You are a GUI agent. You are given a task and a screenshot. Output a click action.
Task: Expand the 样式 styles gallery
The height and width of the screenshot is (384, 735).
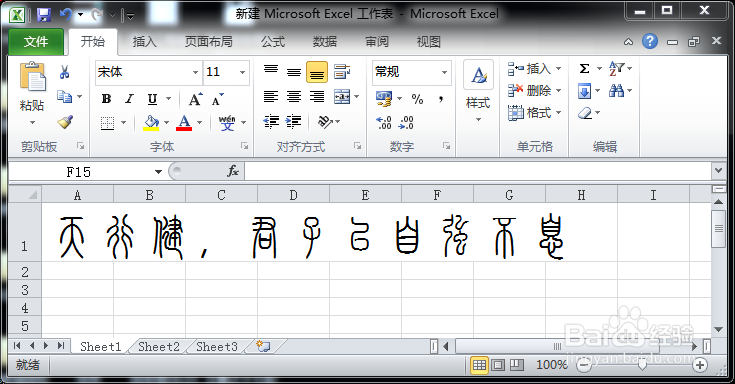(x=478, y=120)
